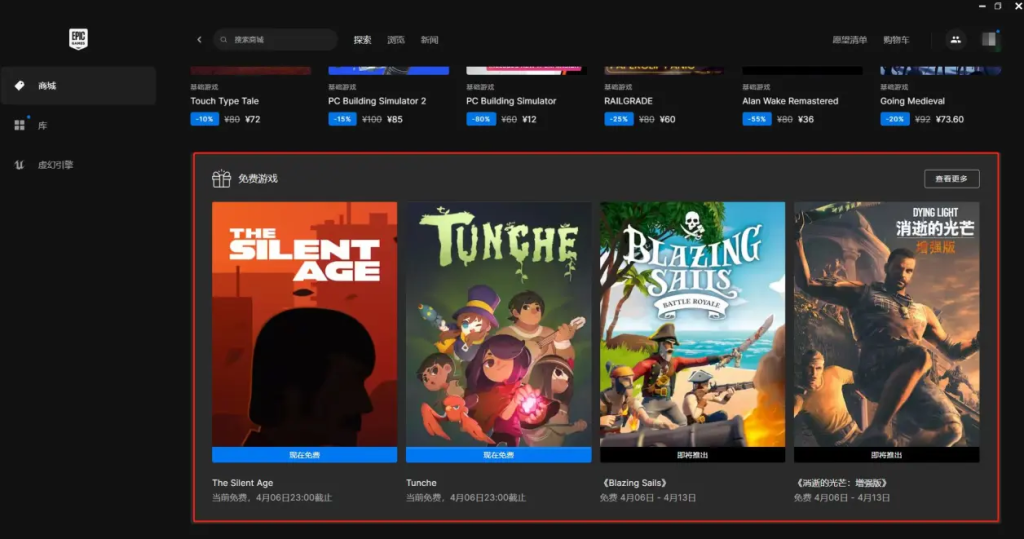Click 现在免费 under Tunche
This screenshot has height=539, width=1024.
(x=498, y=455)
